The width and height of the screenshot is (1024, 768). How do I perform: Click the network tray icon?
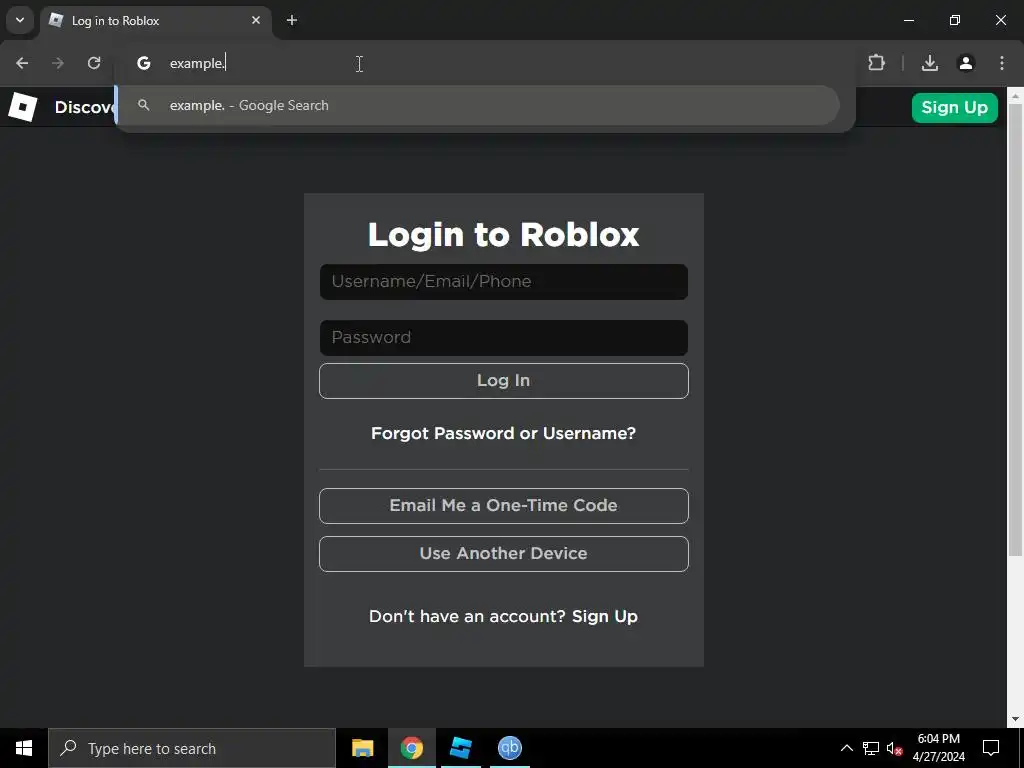coord(871,748)
